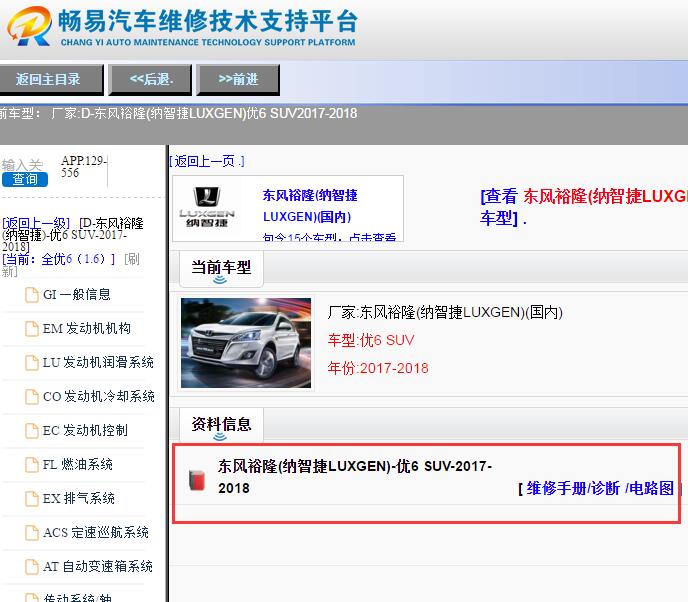
Task: Click the red book manual icon
Action: point(197,480)
